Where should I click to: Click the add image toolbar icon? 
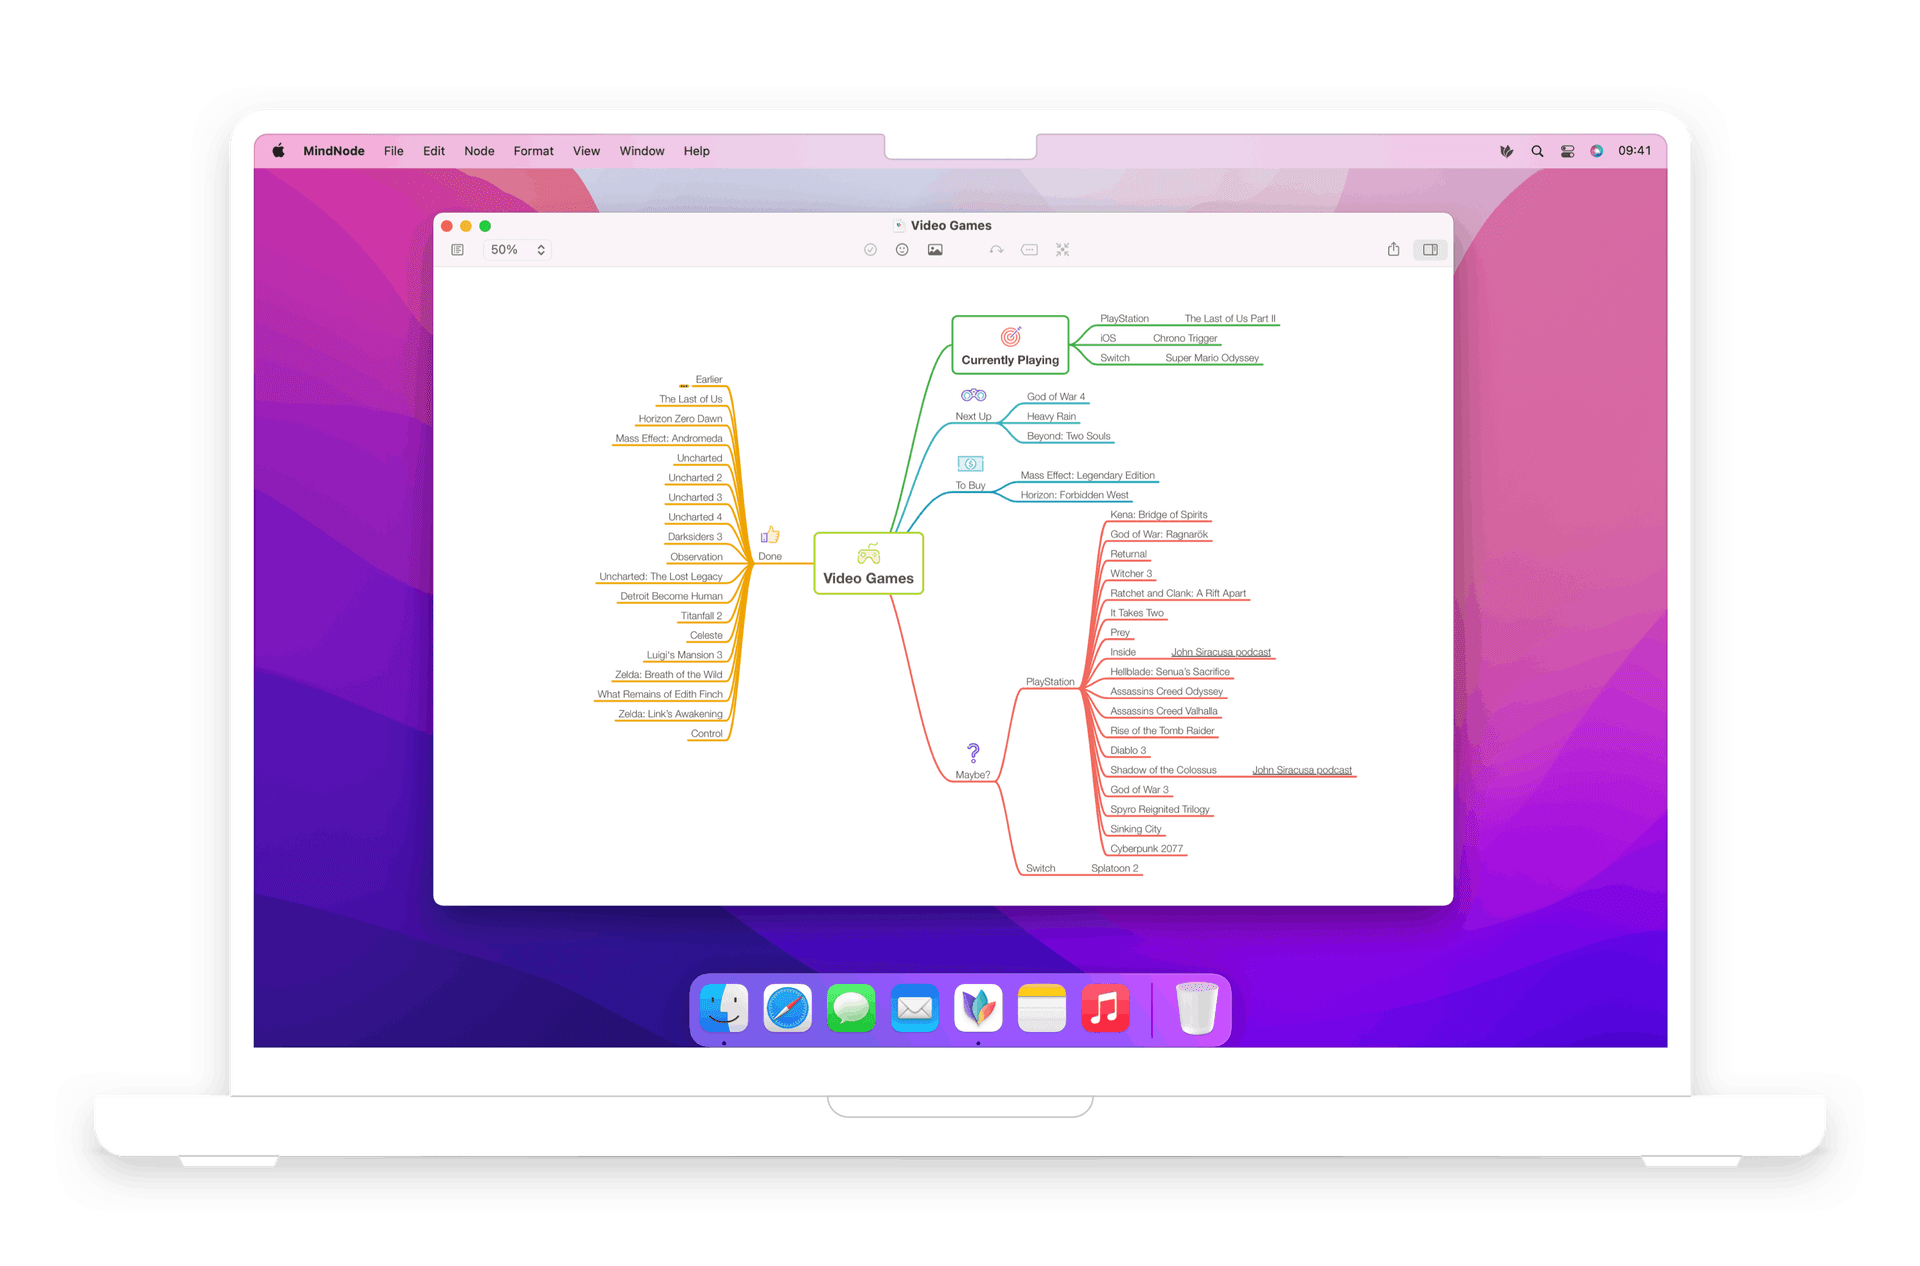935,250
